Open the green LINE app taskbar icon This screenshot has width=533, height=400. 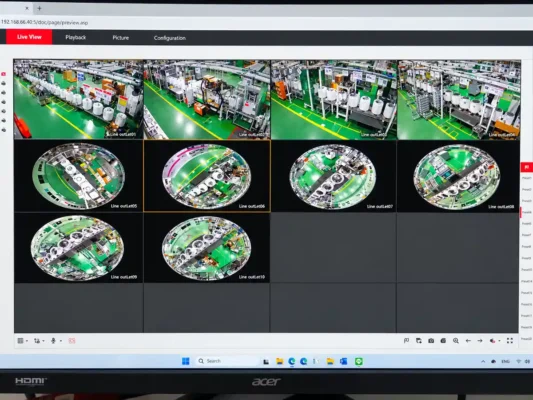click(x=359, y=362)
